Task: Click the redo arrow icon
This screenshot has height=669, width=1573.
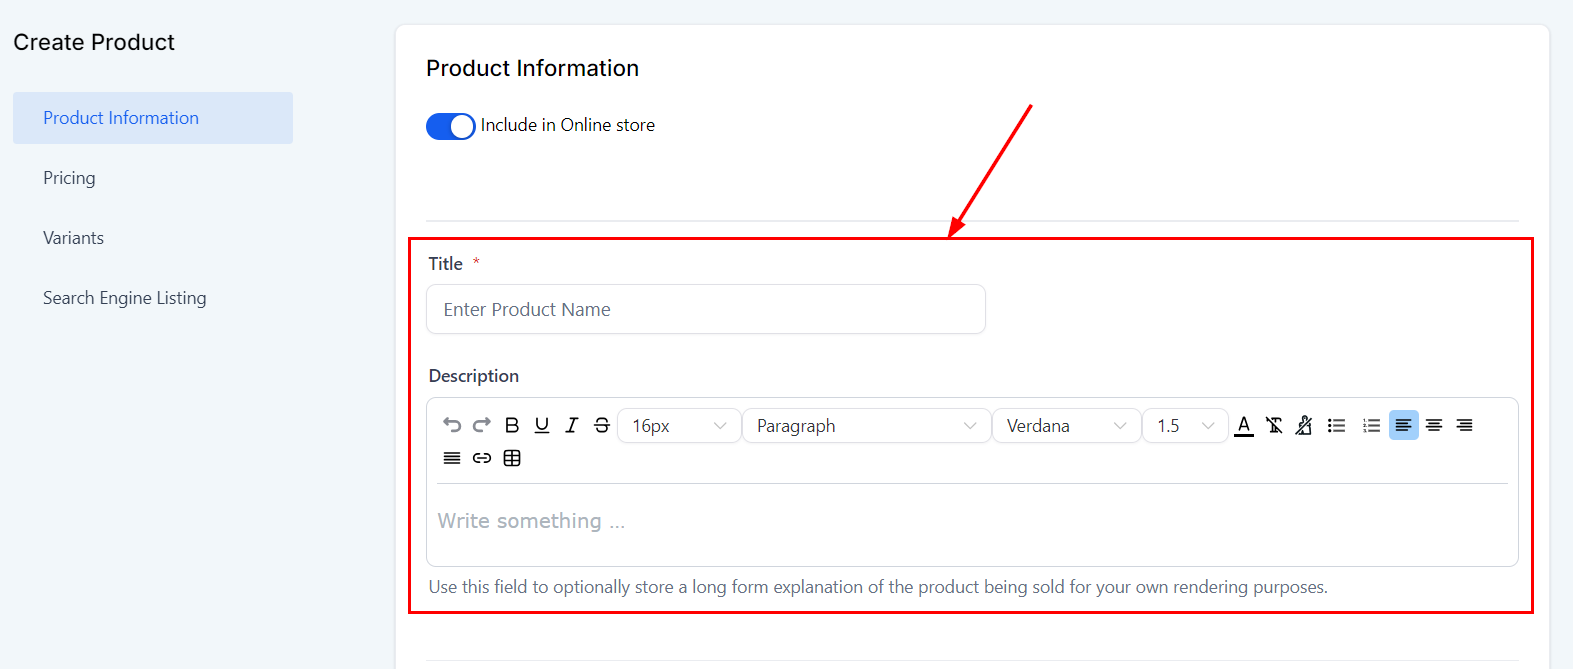Action: click(482, 425)
